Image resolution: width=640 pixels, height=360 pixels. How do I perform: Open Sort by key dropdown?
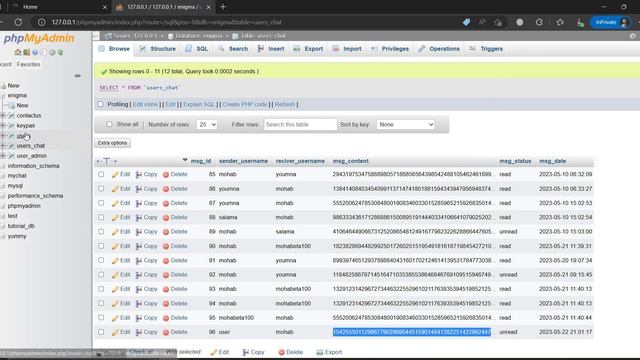405,124
